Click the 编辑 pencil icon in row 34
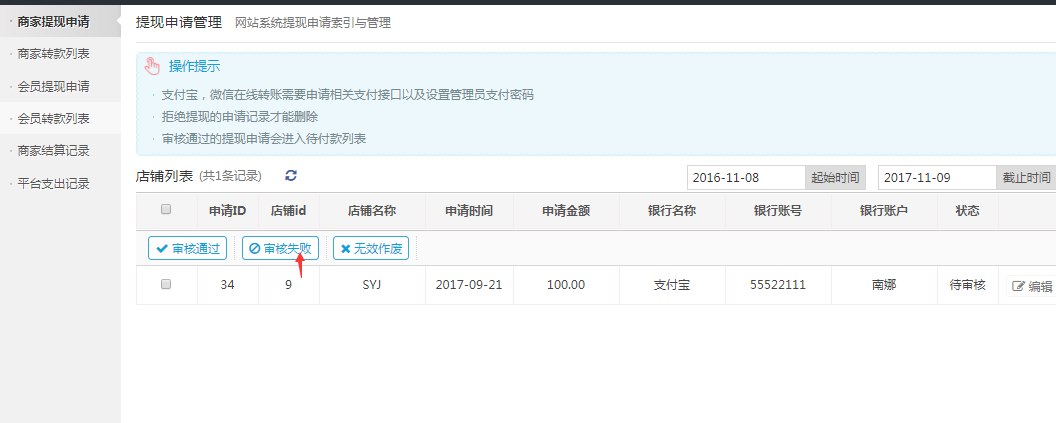 1019,285
